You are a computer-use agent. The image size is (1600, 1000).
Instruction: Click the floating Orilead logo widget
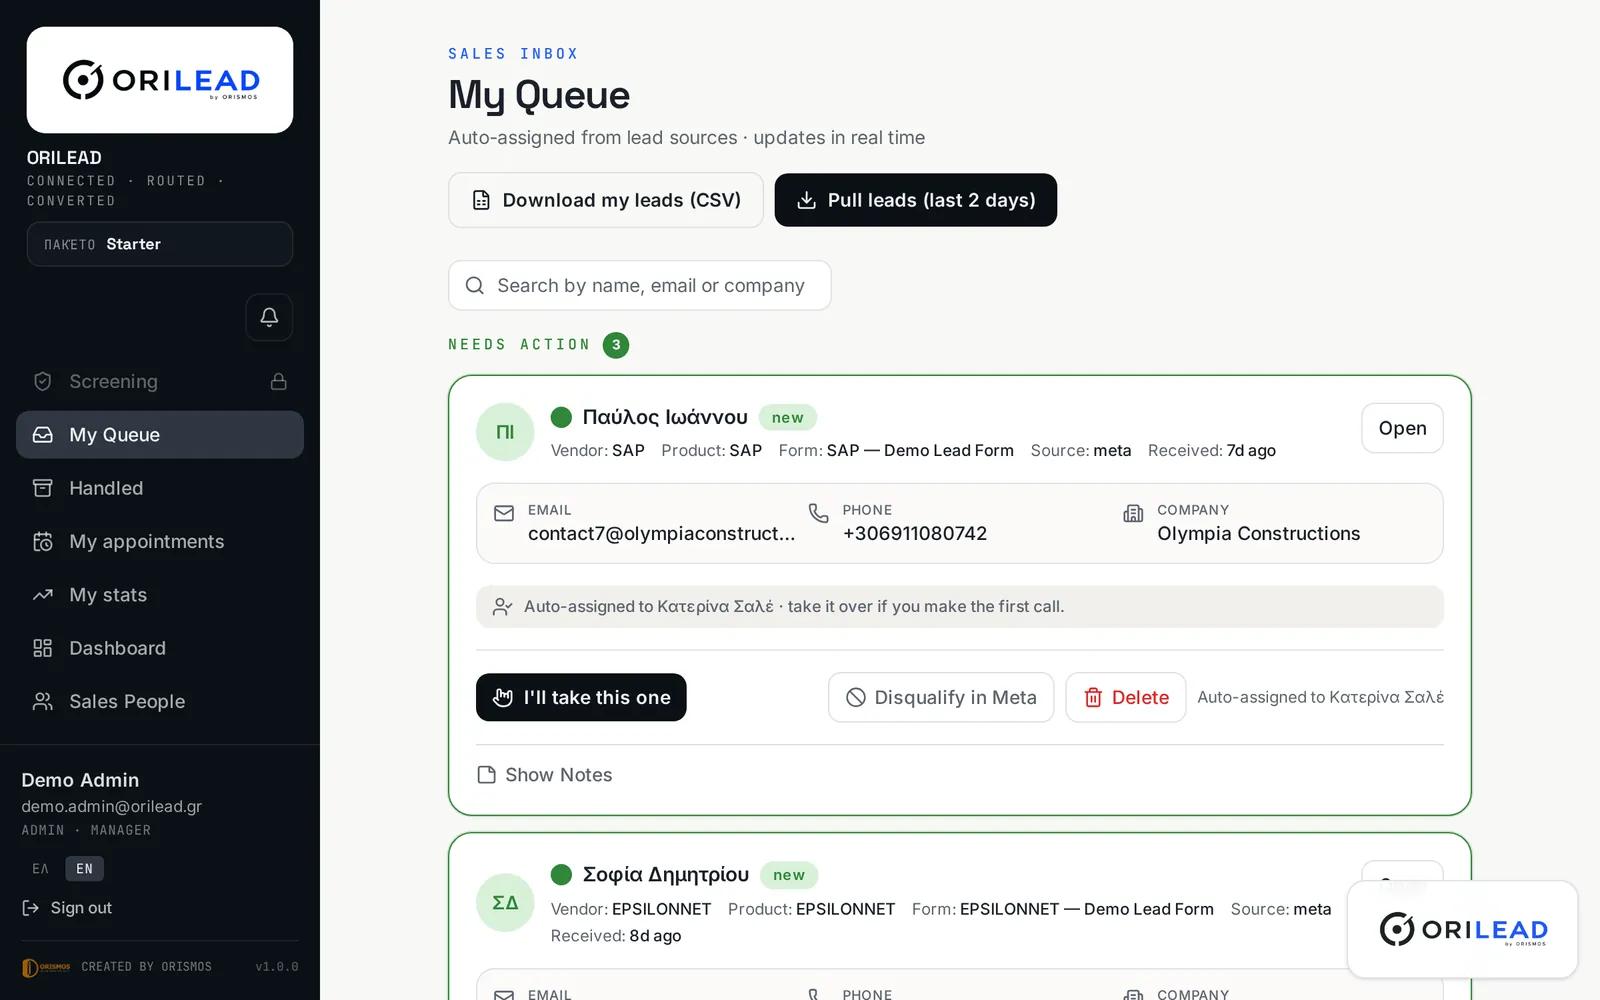(x=1463, y=930)
